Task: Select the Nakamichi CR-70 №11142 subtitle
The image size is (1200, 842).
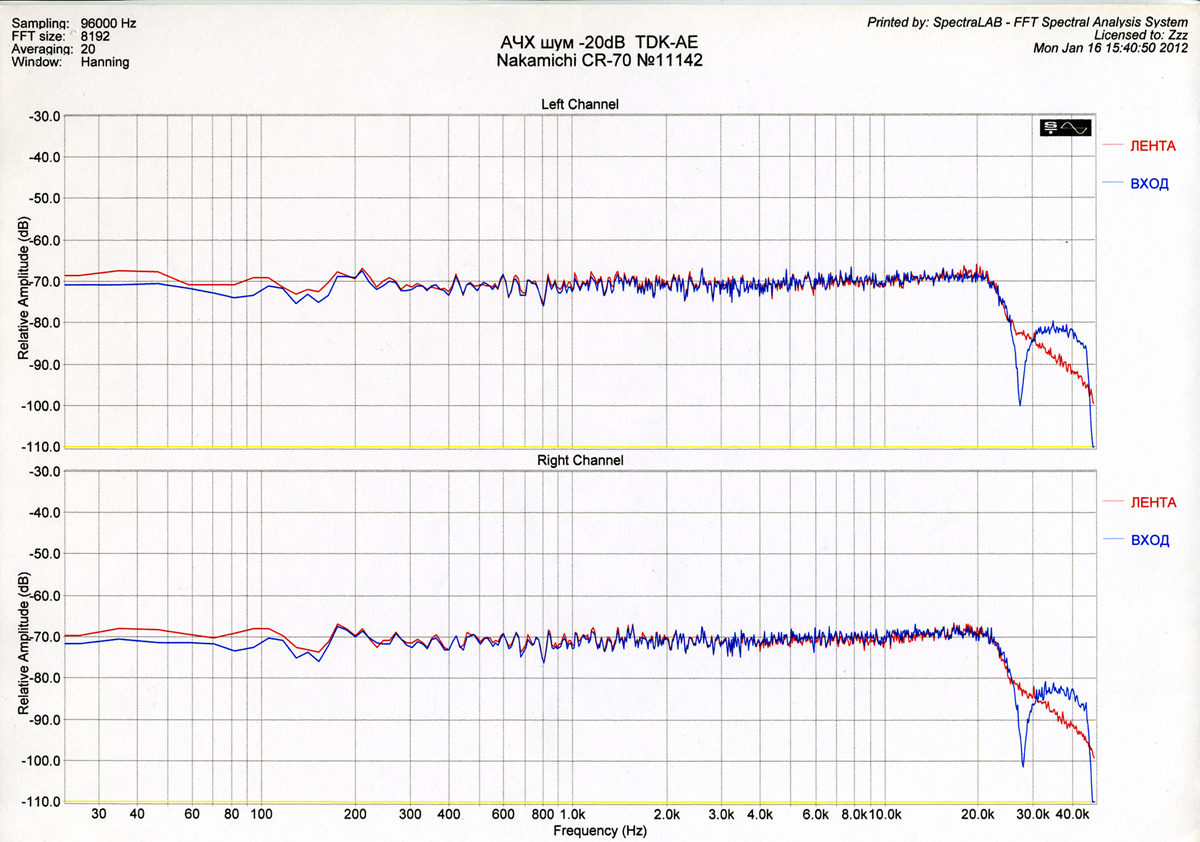Action: 597,61
